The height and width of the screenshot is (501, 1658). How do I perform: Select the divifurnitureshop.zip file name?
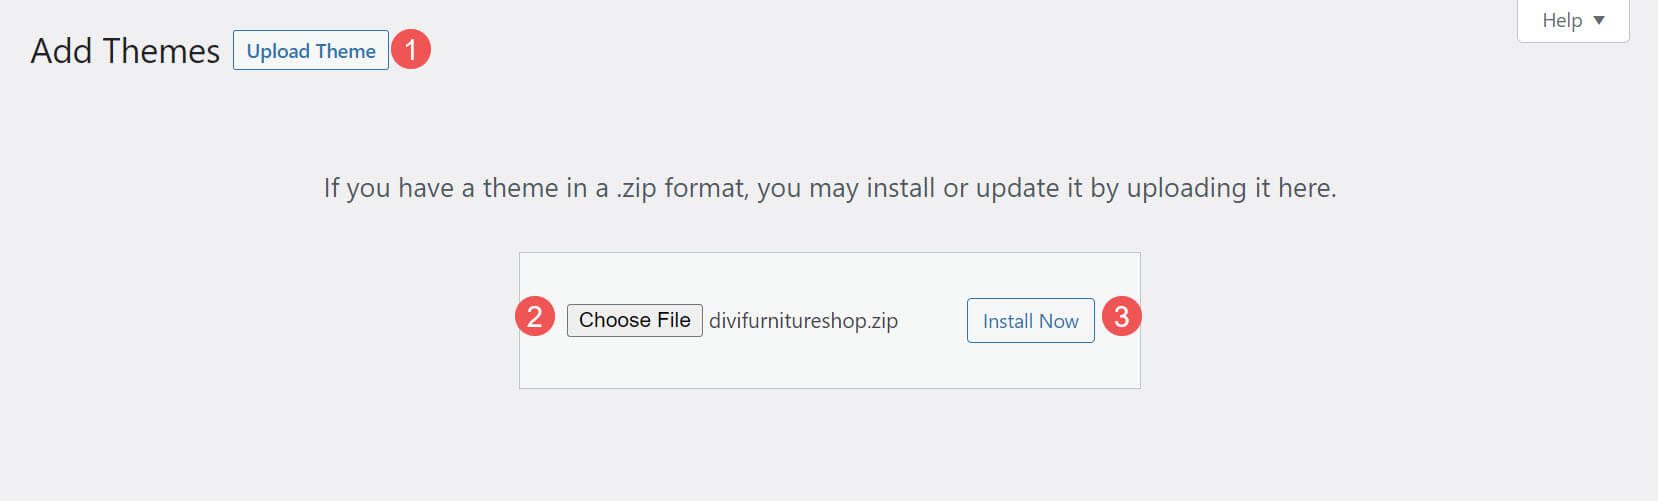(x=803, y=321)
